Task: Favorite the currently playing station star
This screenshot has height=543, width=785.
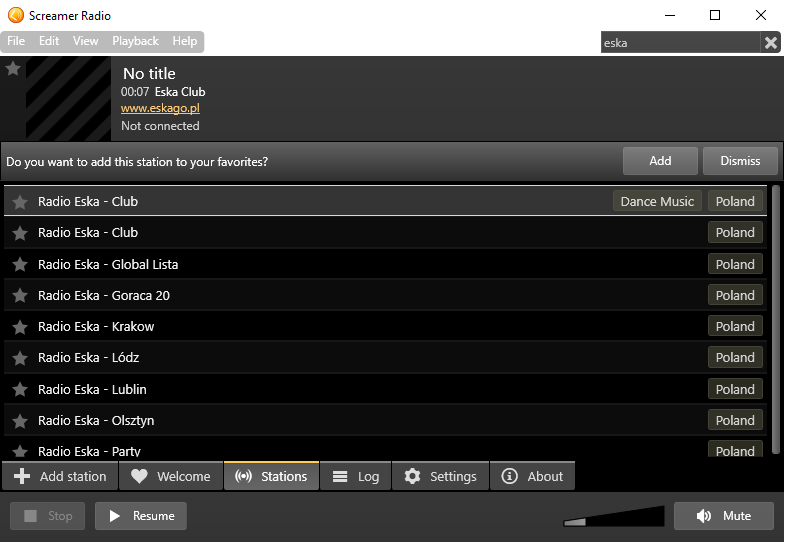Action: coord(13,69)
